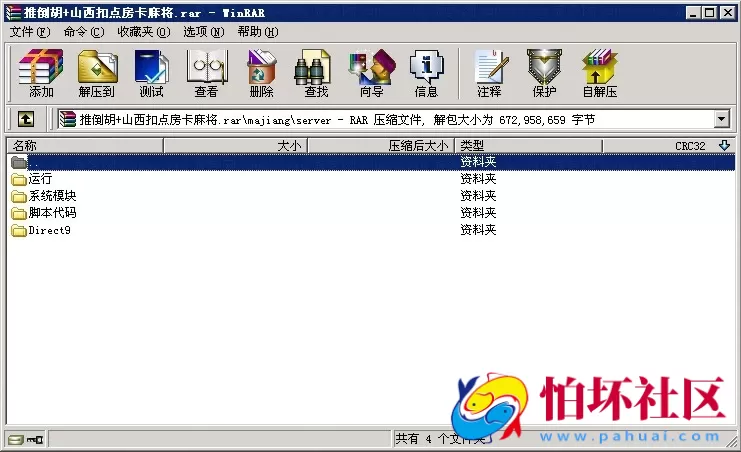The height and width of the screenshot is (452, 741).
Task: Click 资料夹 type cell in 运行 row
Action: point(478,179)
